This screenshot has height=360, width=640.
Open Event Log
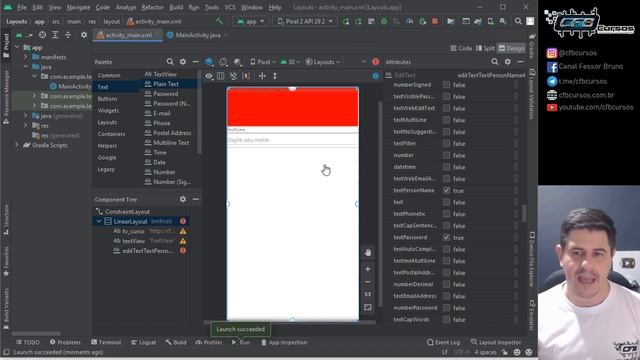click(443, 342)
